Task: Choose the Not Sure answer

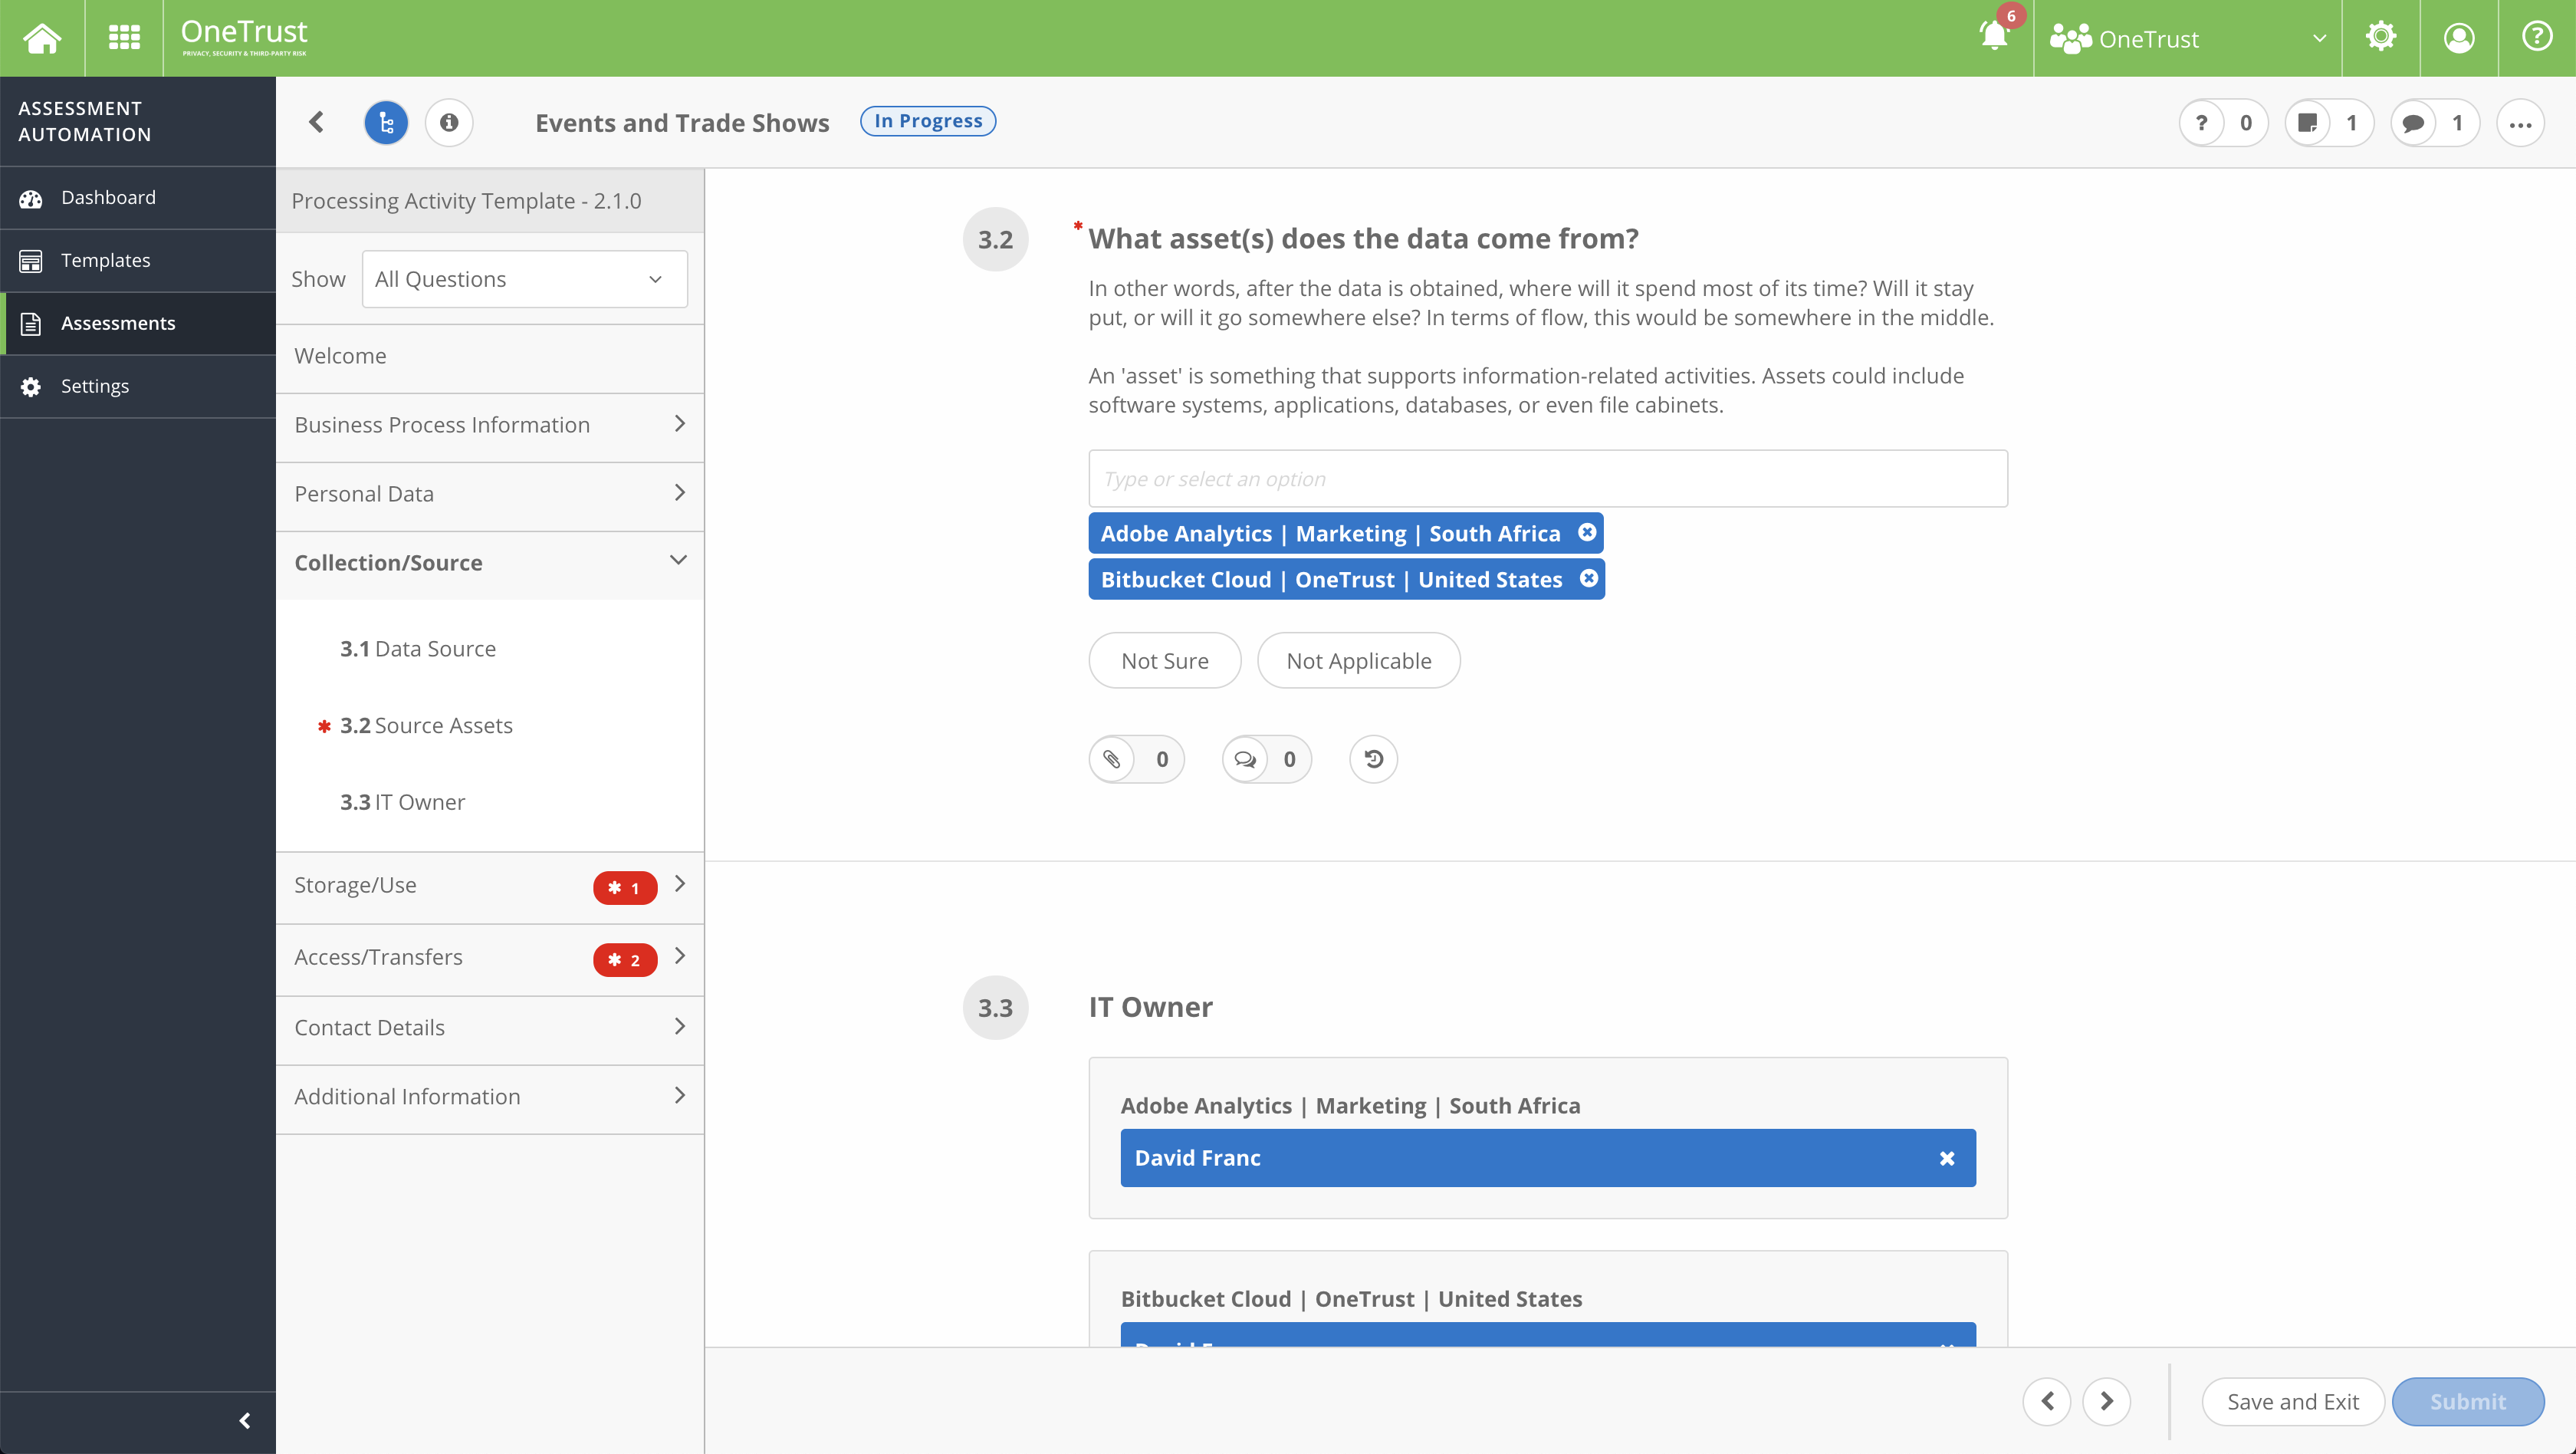Action: click(1165, 661)
